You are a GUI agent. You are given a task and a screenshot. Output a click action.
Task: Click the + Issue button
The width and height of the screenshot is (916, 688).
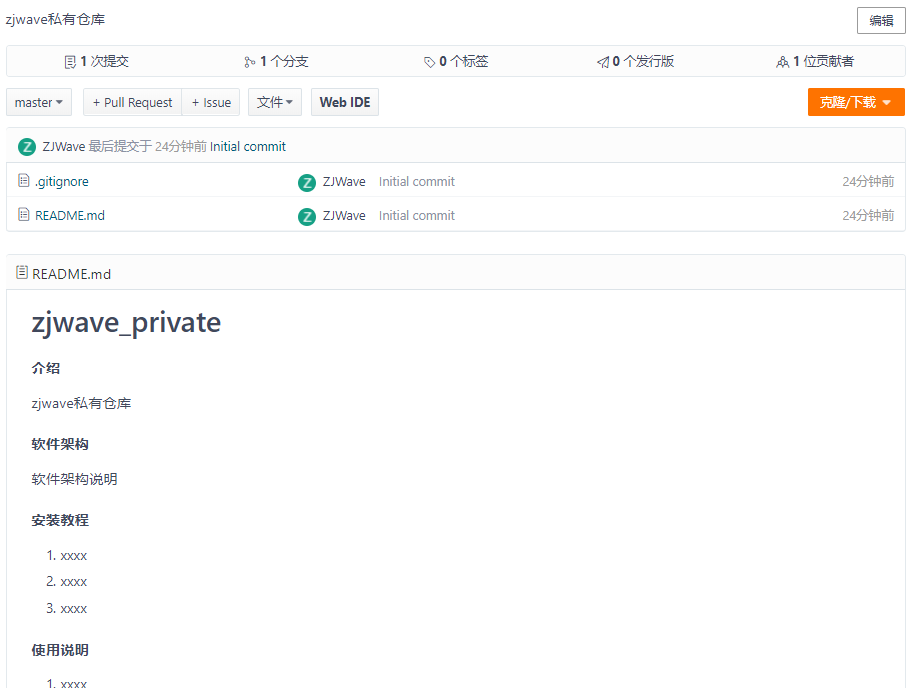[x=211, y=102]
